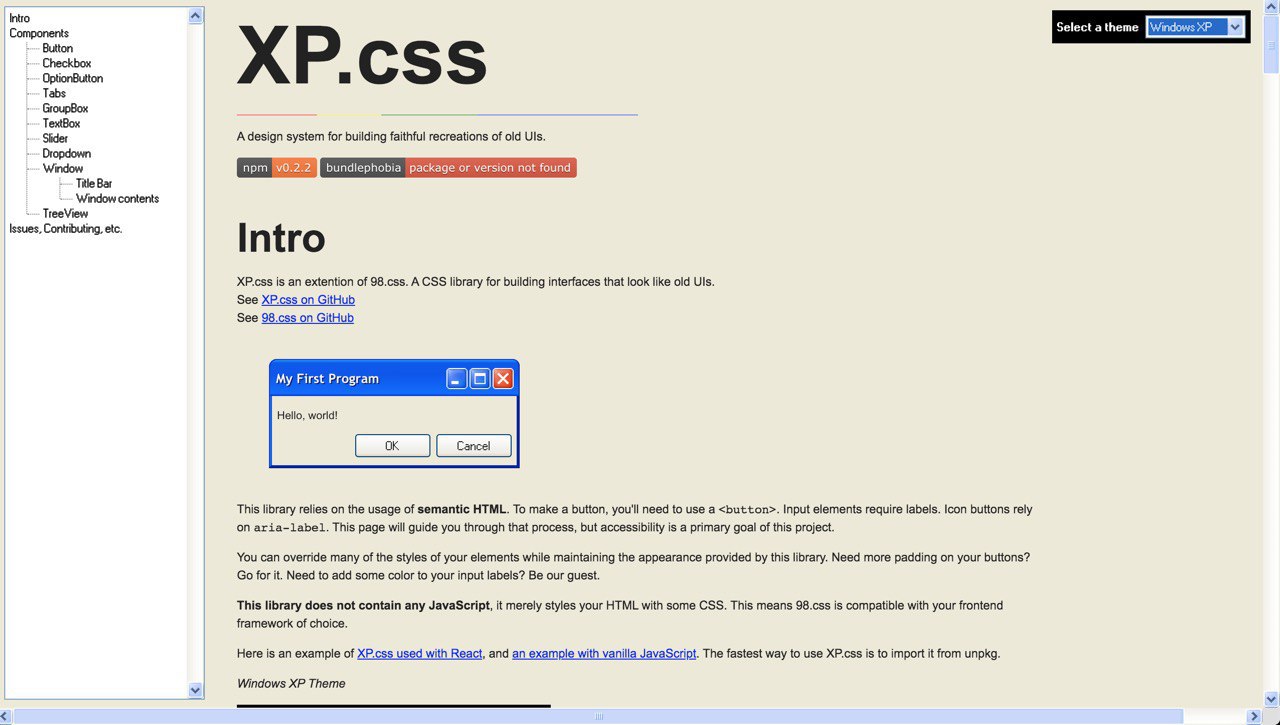
Task: Open TextBox in the sidebar tree
Action: (x=61, y=123)
